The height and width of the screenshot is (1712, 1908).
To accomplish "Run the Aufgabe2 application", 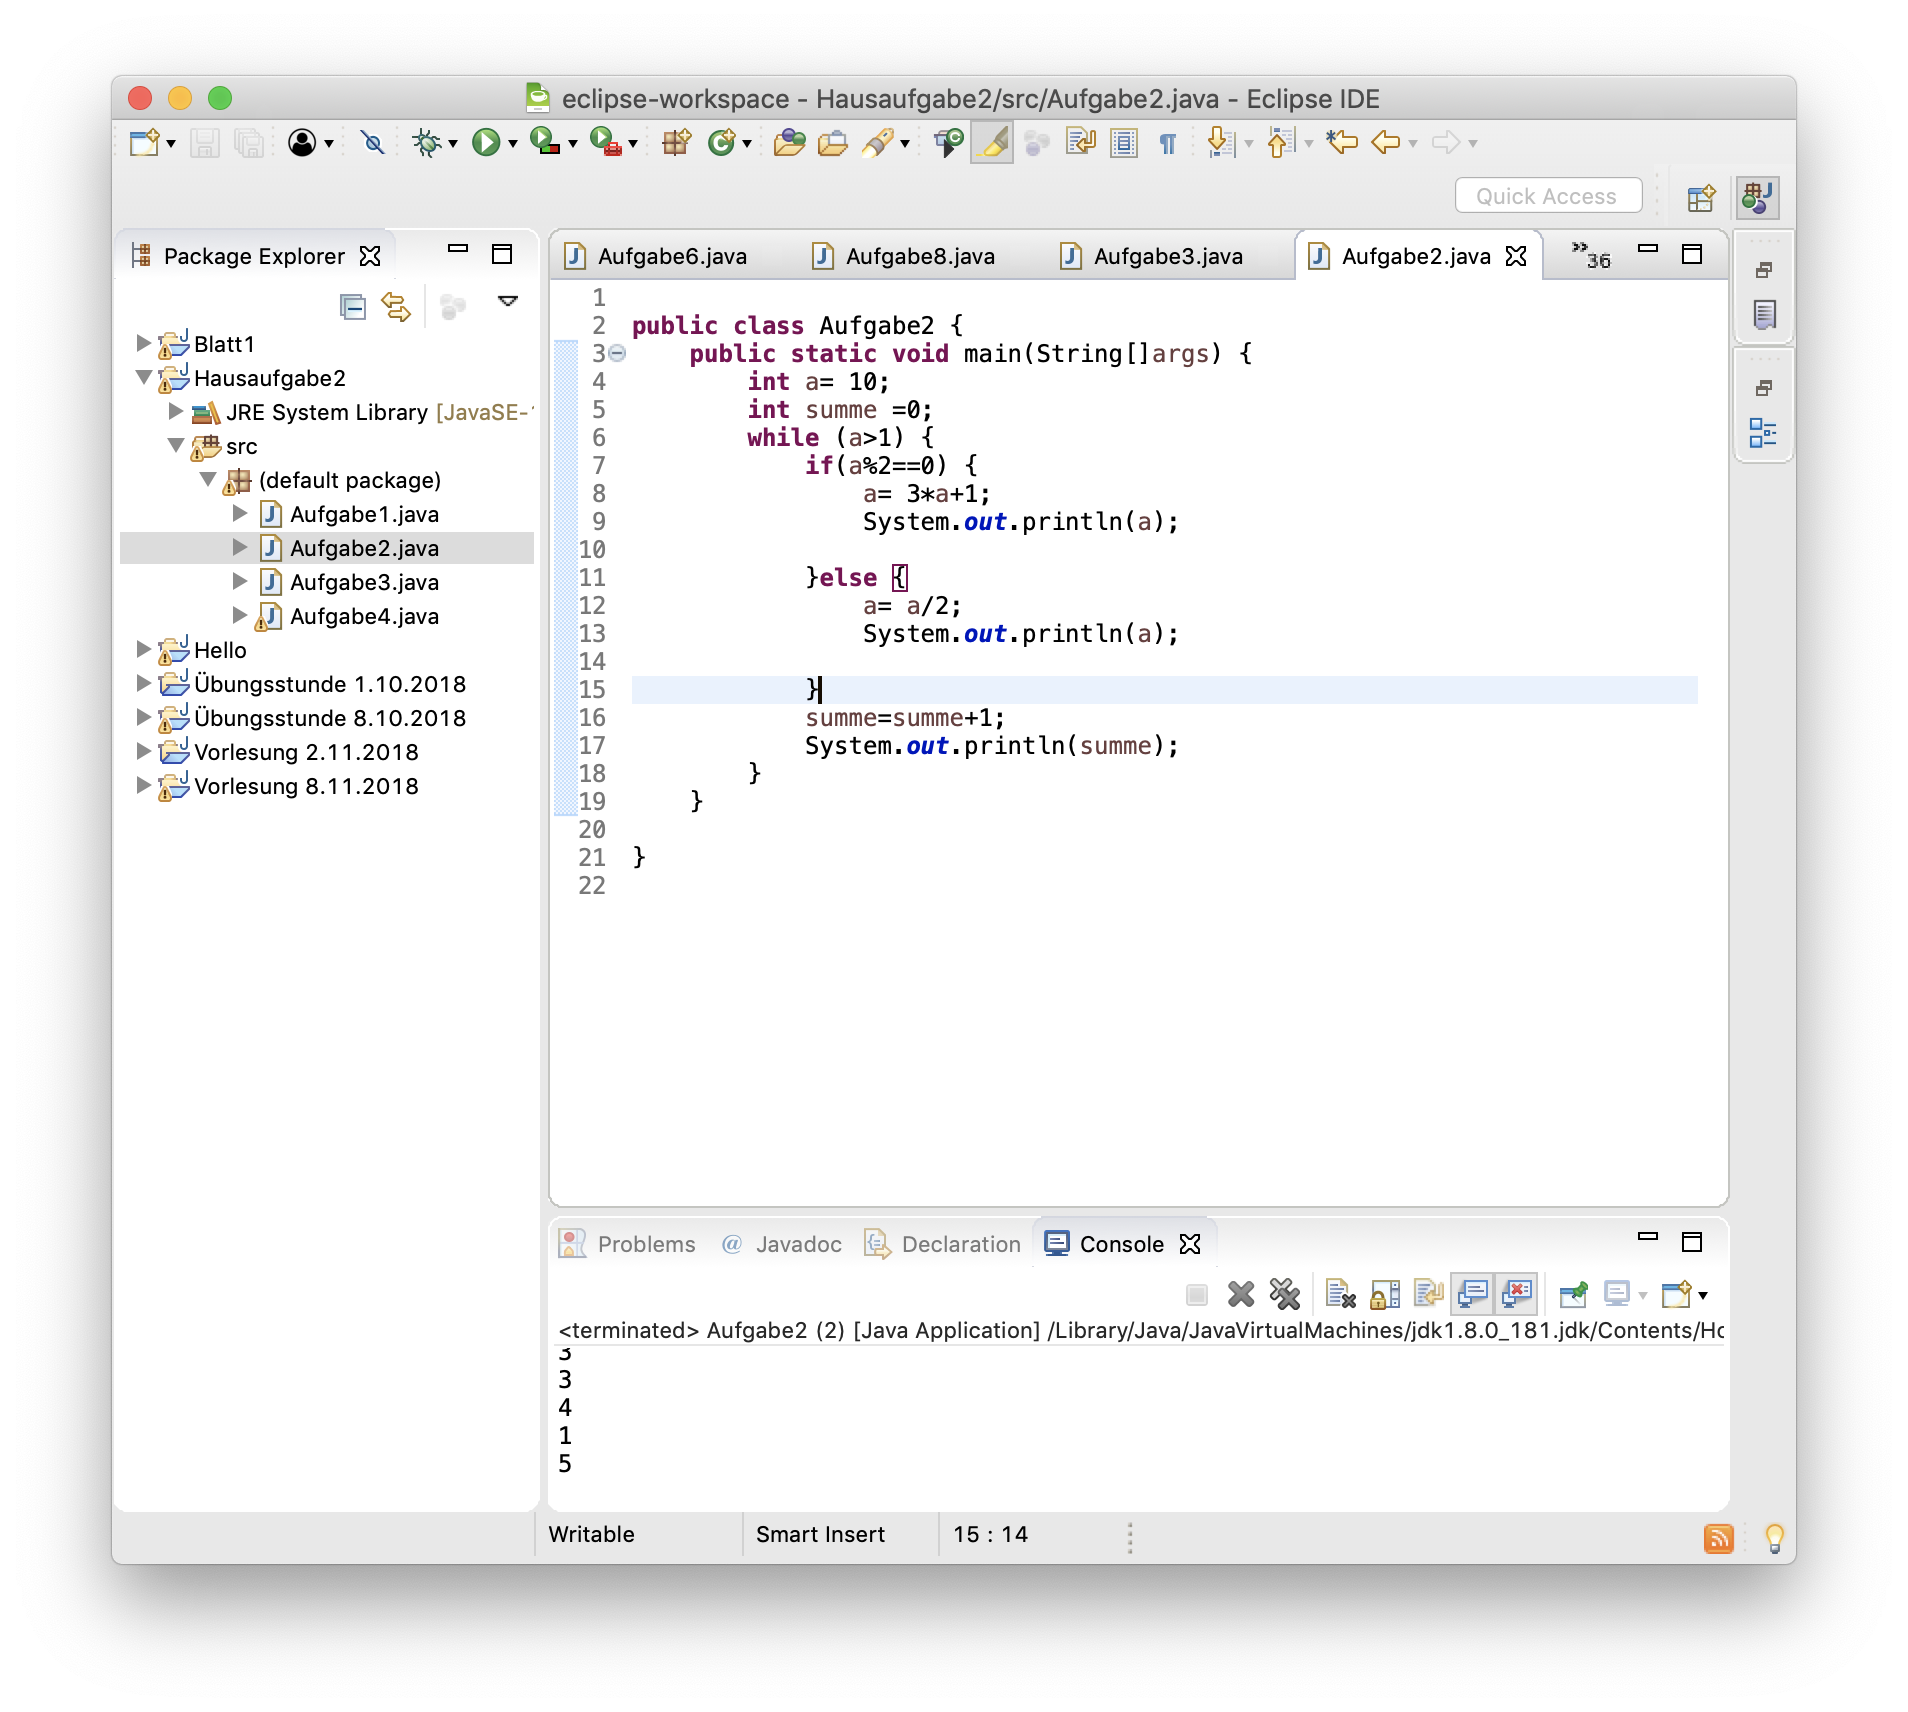I will (487, 143).
